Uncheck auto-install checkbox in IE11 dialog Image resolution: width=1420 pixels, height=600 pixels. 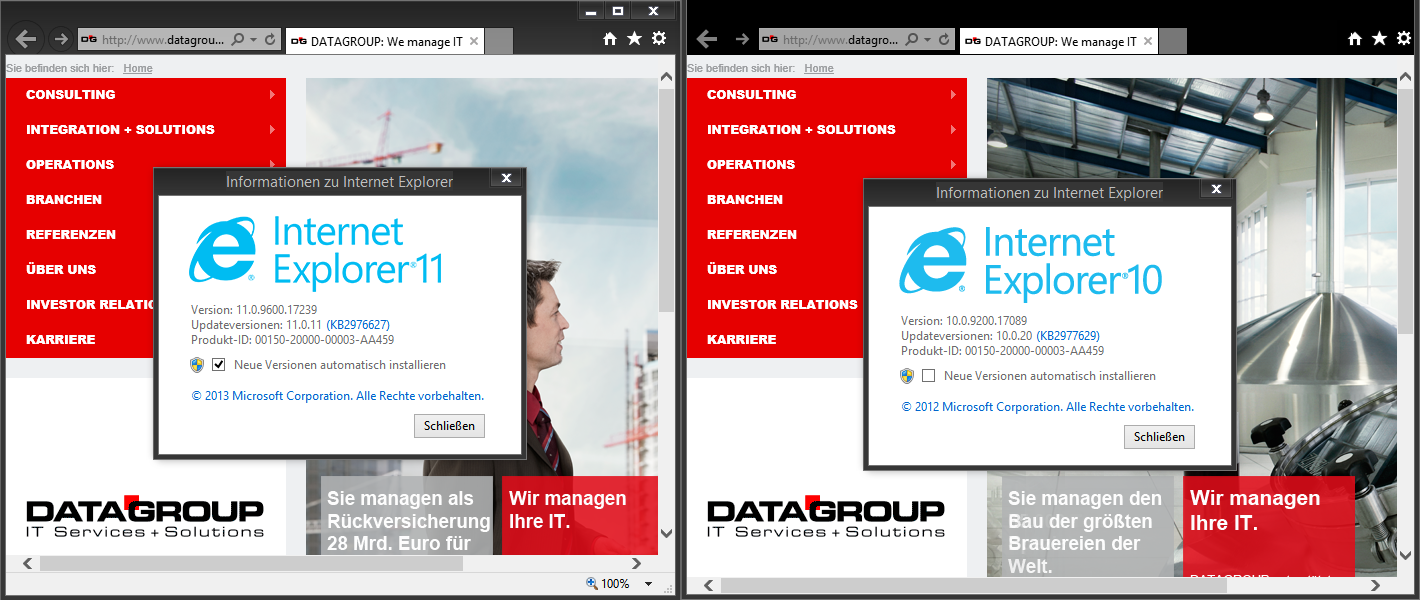click(x=219, y=365)
